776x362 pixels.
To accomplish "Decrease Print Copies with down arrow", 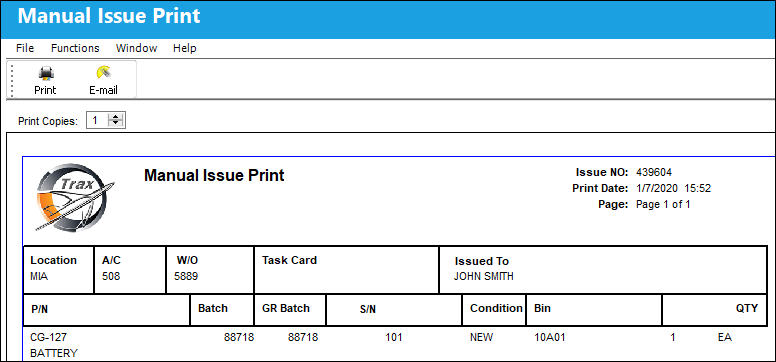I will pos(116,123).
